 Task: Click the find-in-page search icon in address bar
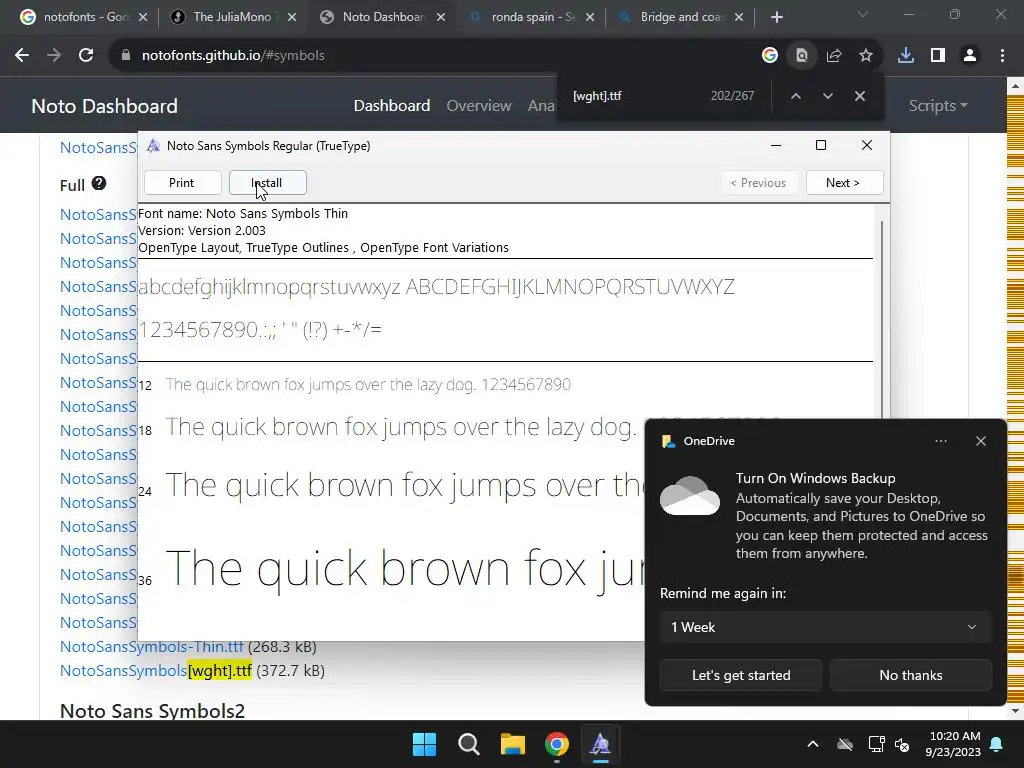802,56
